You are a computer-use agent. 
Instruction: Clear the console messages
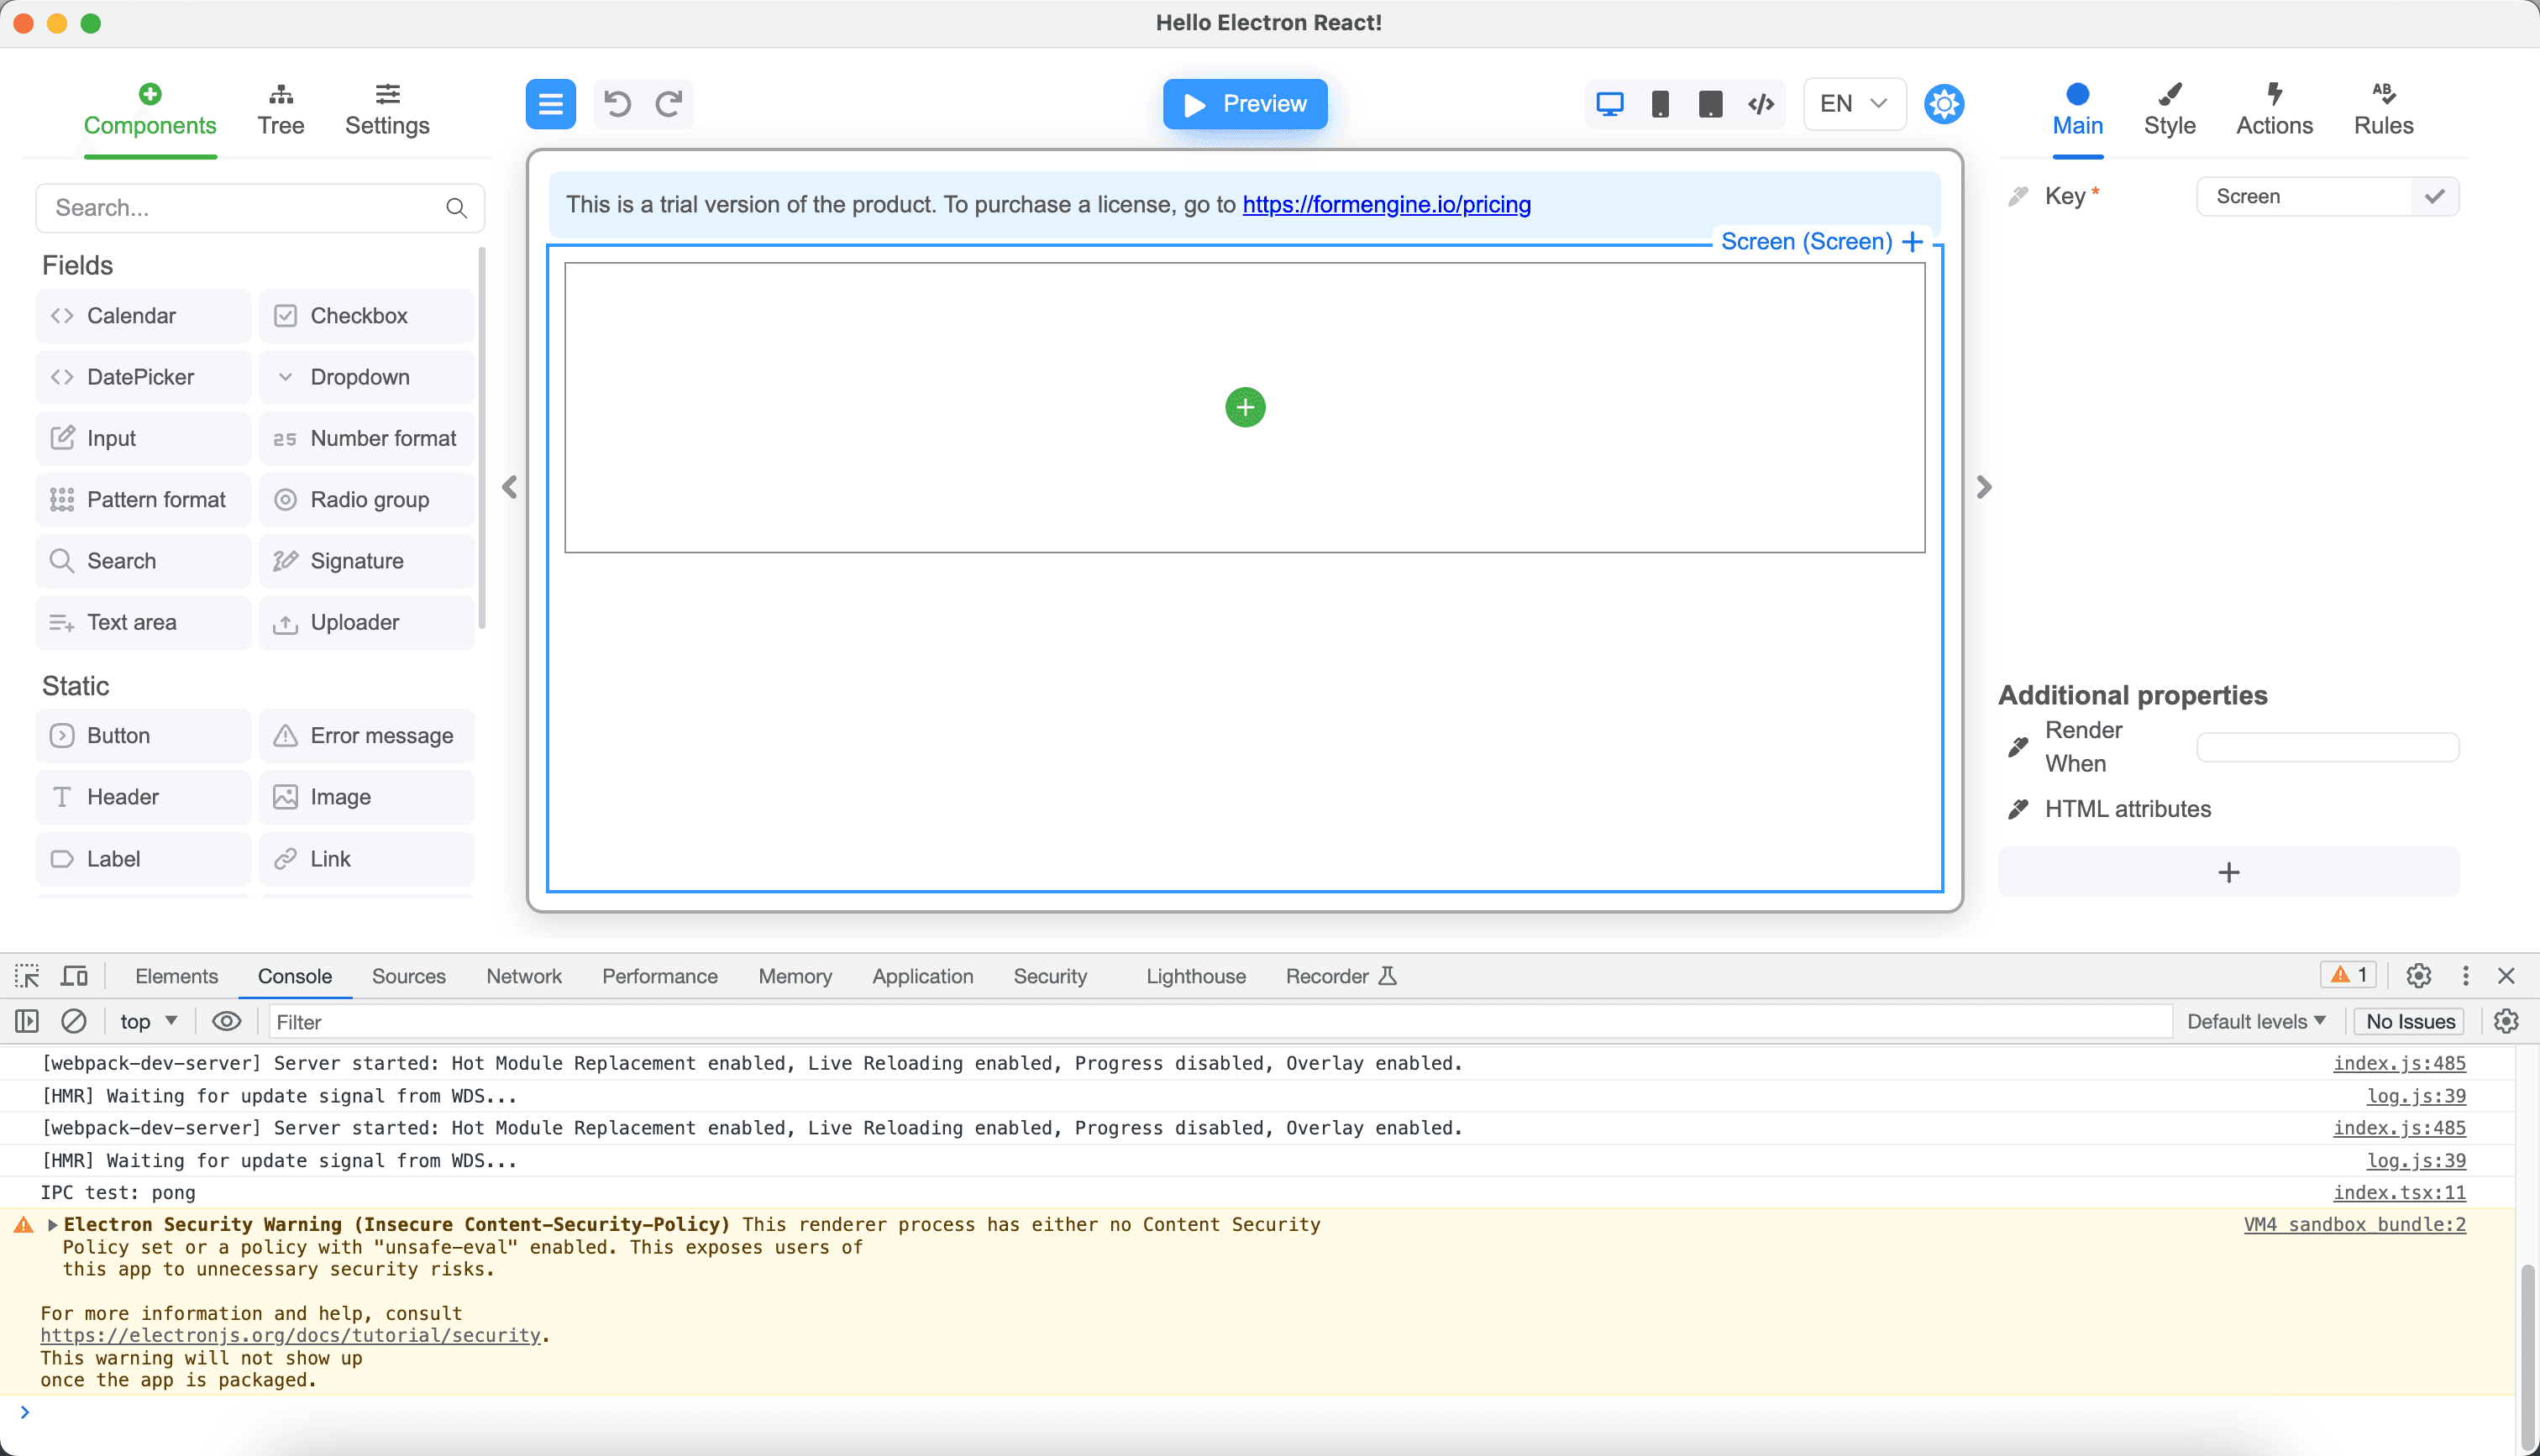[x=74, y=1021]
